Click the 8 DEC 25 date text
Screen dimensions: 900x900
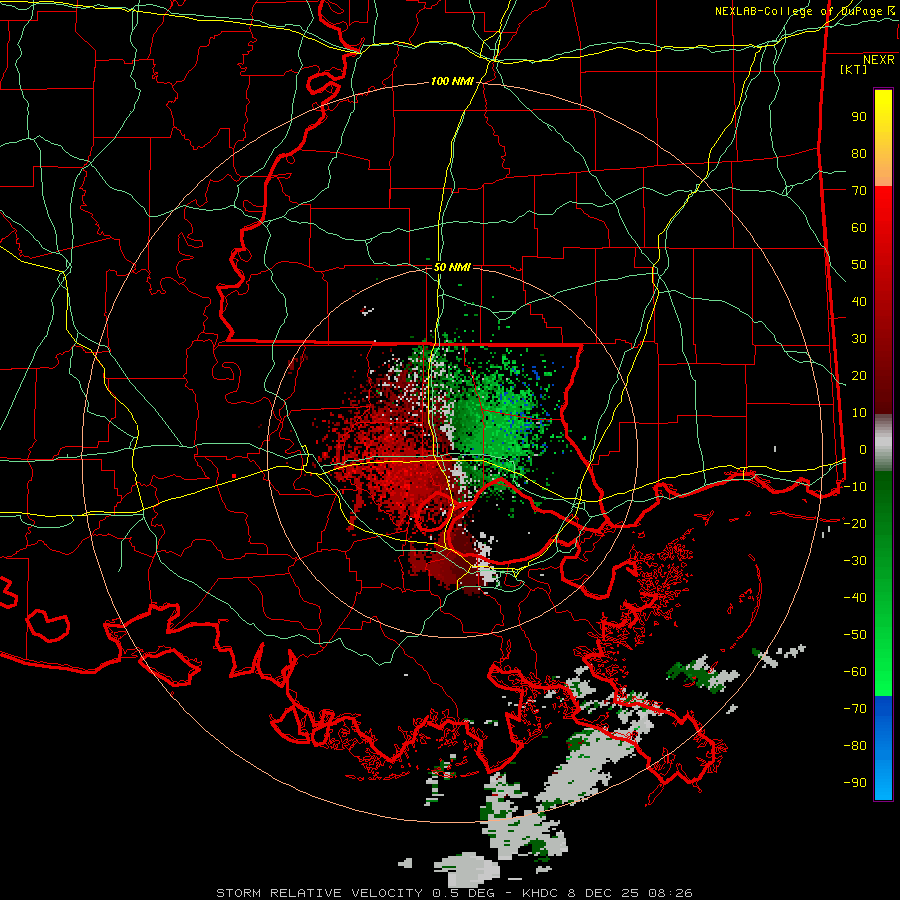[x=604, y=893]
